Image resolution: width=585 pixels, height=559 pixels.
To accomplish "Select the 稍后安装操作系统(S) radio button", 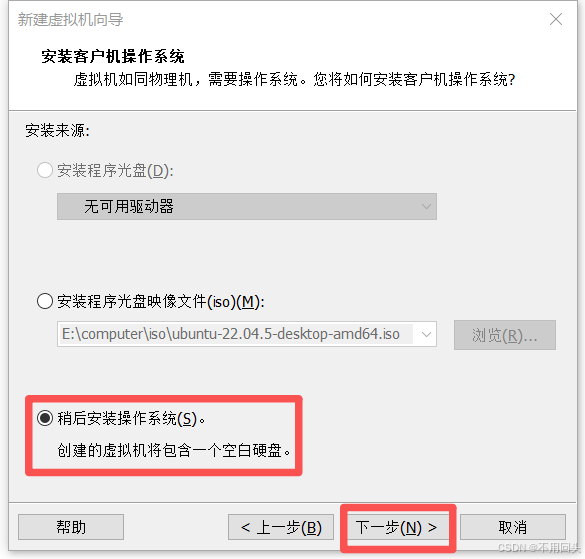I will [45, 418].
